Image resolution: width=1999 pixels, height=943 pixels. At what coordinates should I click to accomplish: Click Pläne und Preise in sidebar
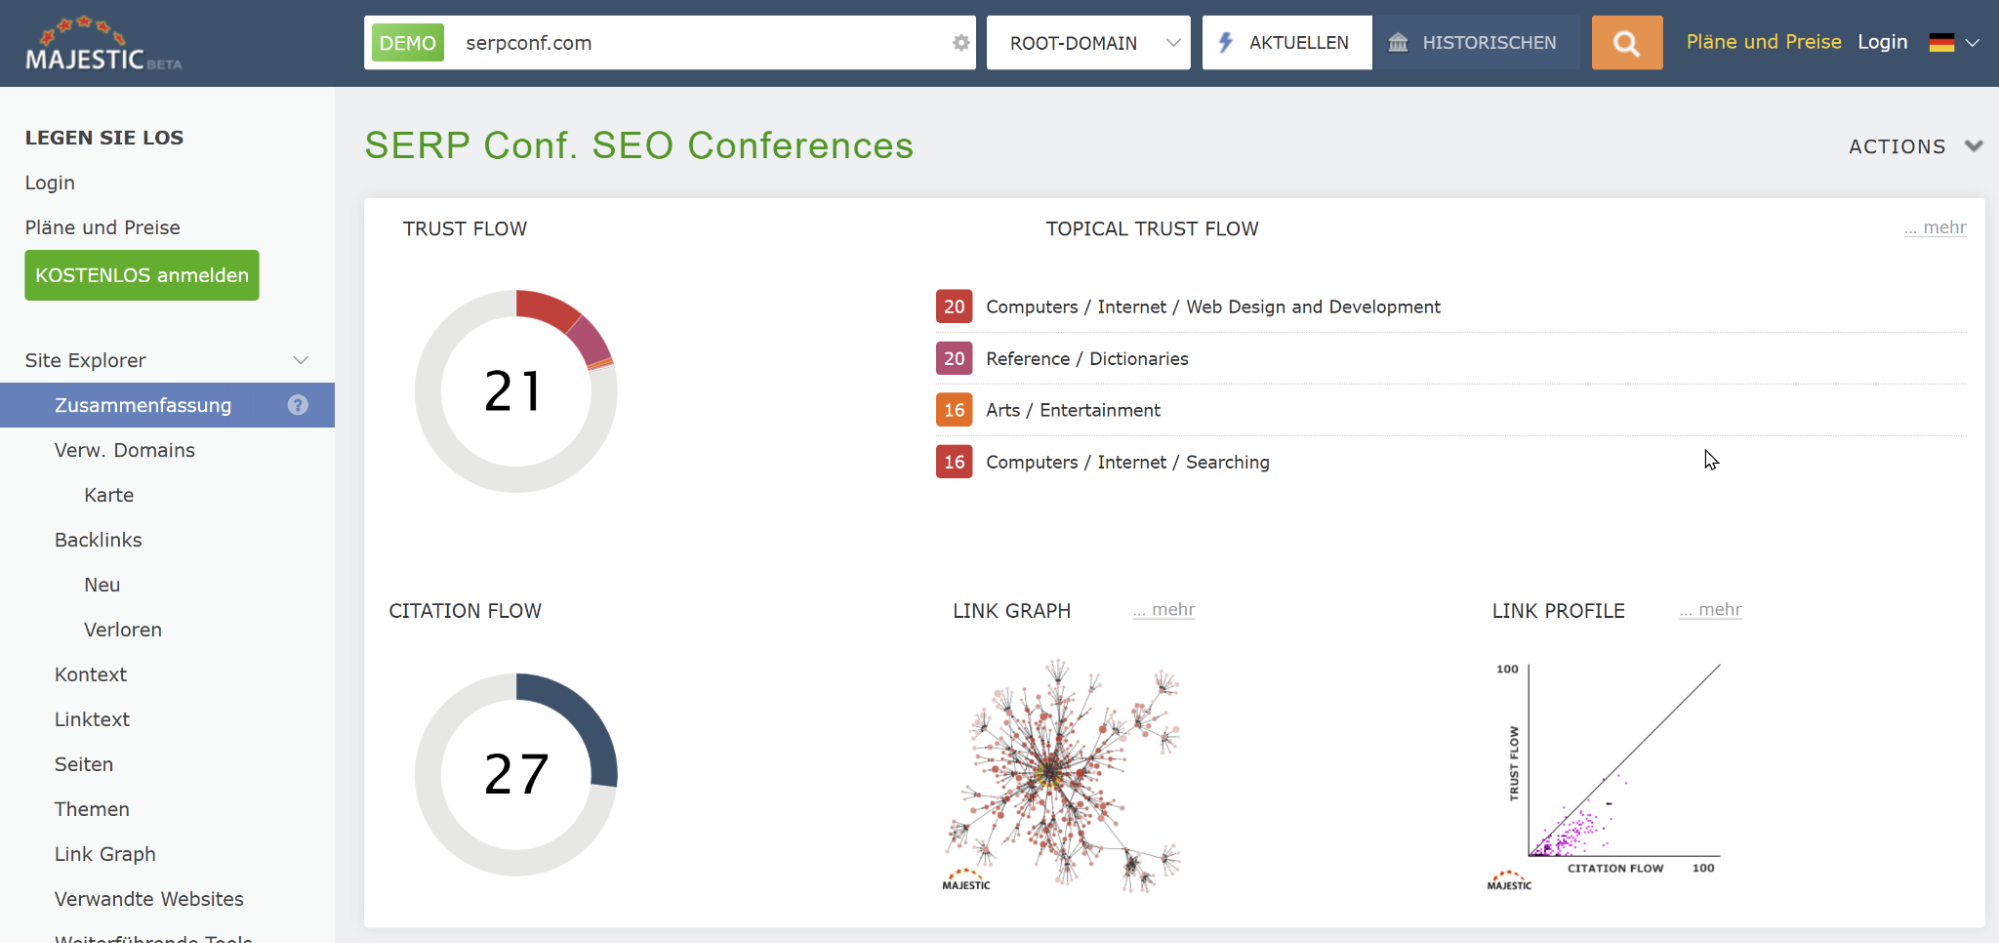[x=103, y=228]
